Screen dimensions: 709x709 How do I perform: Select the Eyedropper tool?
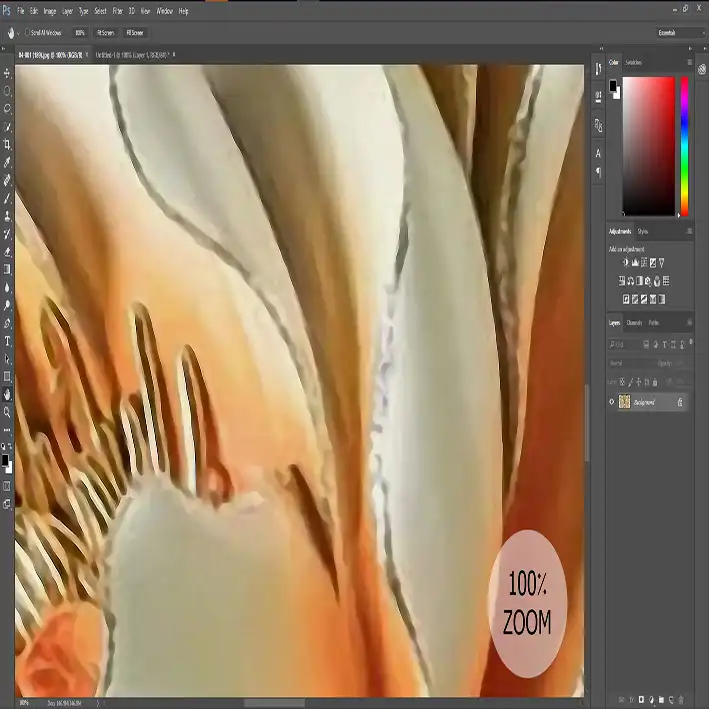(7, 162)
